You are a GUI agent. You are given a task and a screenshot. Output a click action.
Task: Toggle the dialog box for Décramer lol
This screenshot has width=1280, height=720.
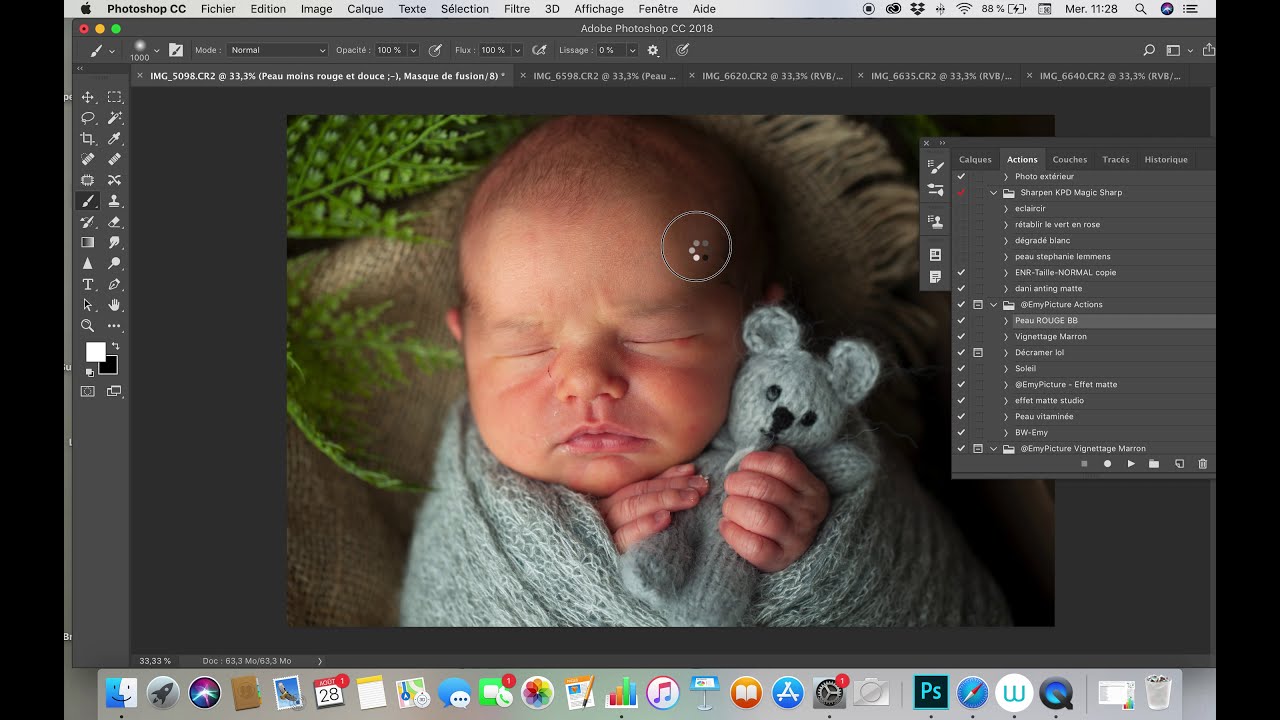tap(978, 352)
